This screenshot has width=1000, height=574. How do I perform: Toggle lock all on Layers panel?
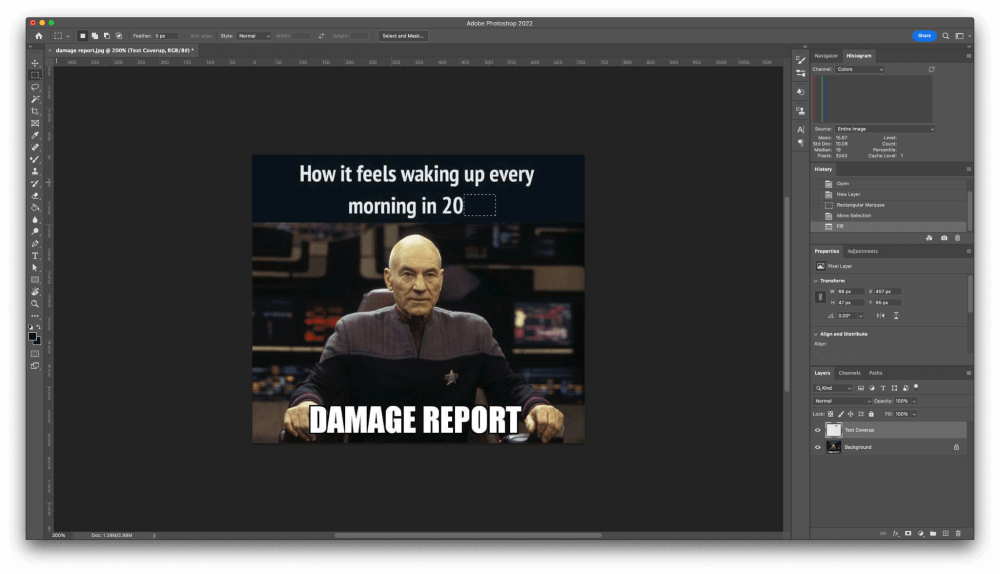click(x=871, y=414)
